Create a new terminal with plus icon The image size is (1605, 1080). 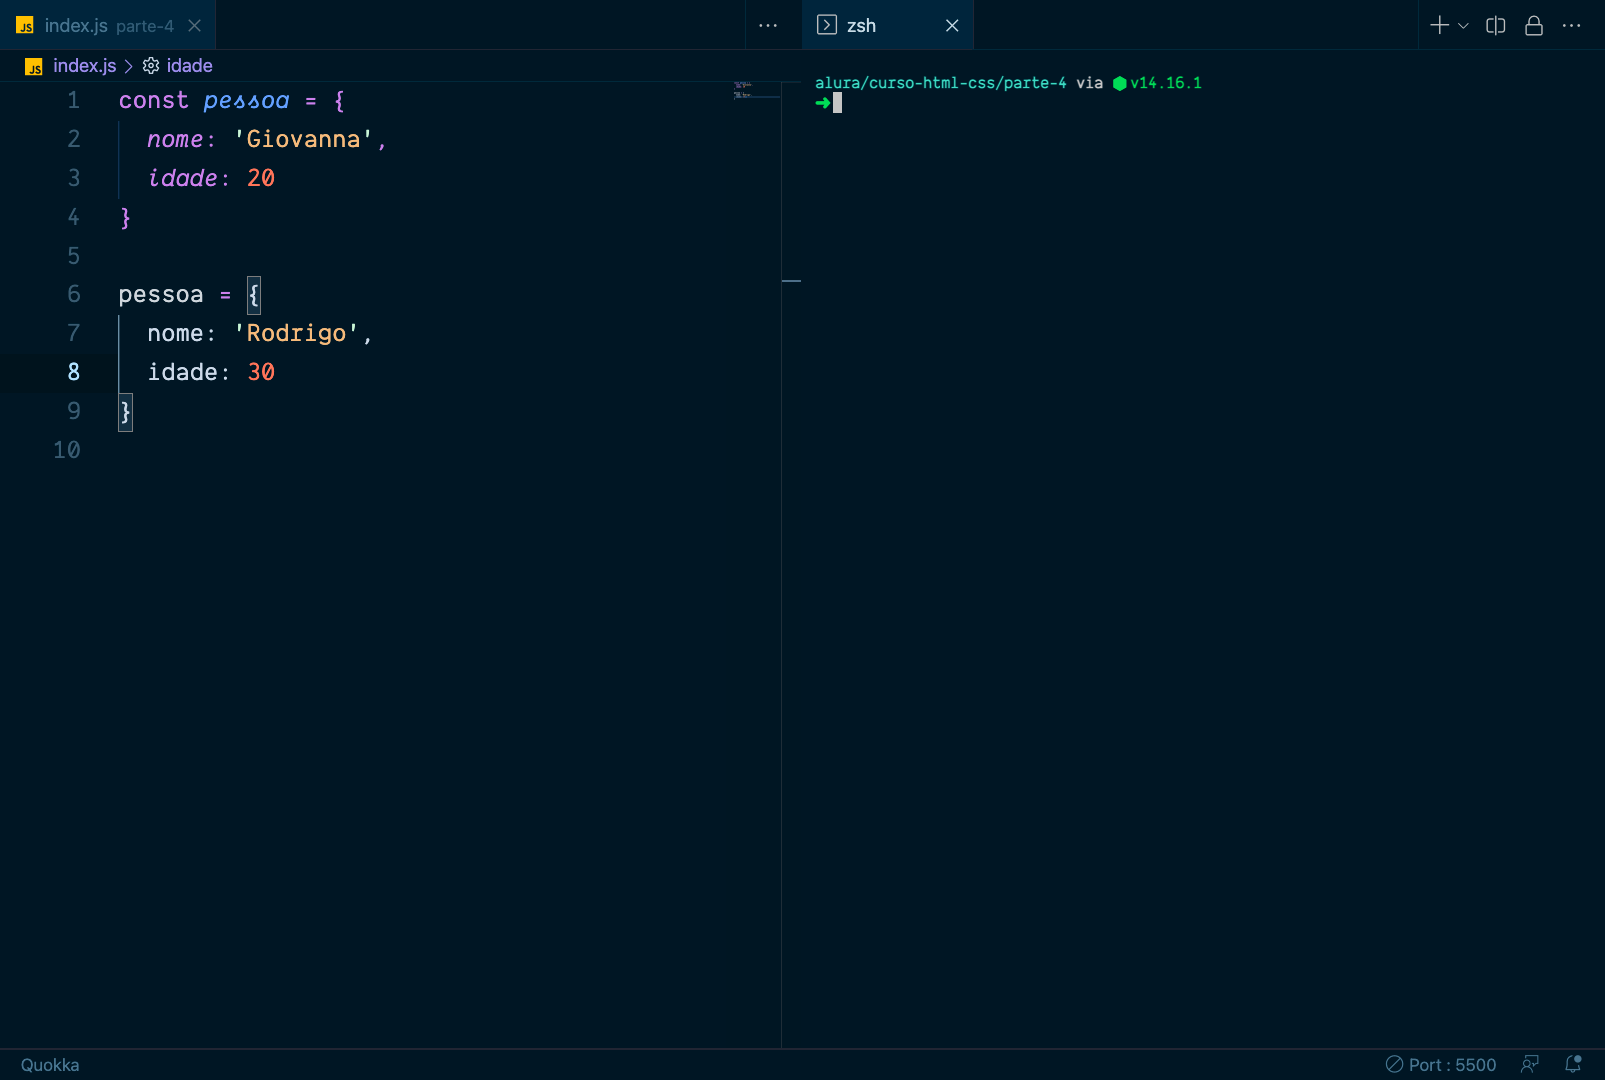pos(1439,25)
